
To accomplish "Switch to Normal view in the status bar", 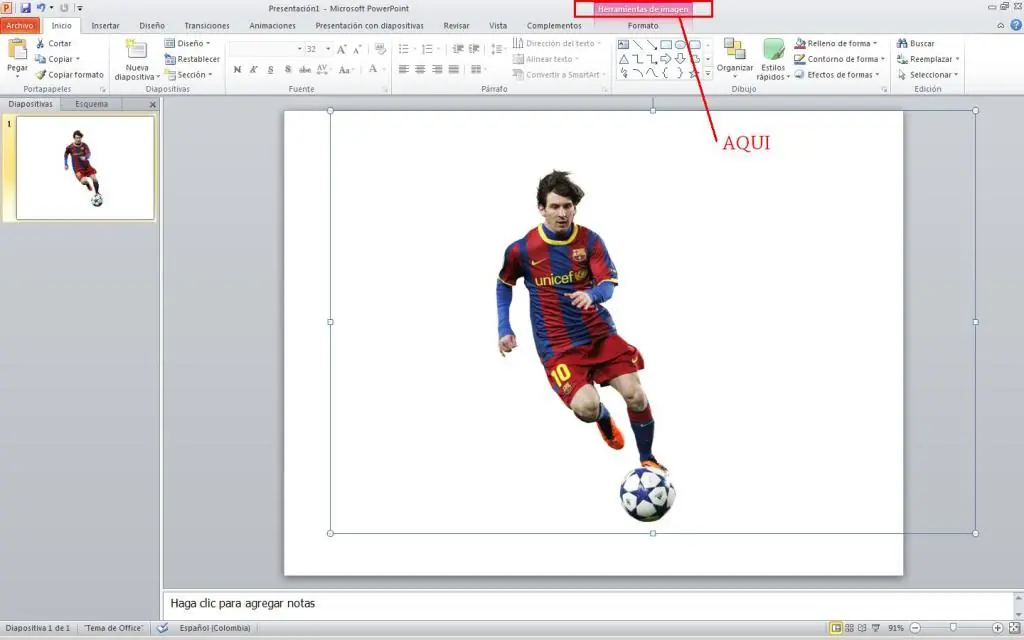I will (835, 628).
